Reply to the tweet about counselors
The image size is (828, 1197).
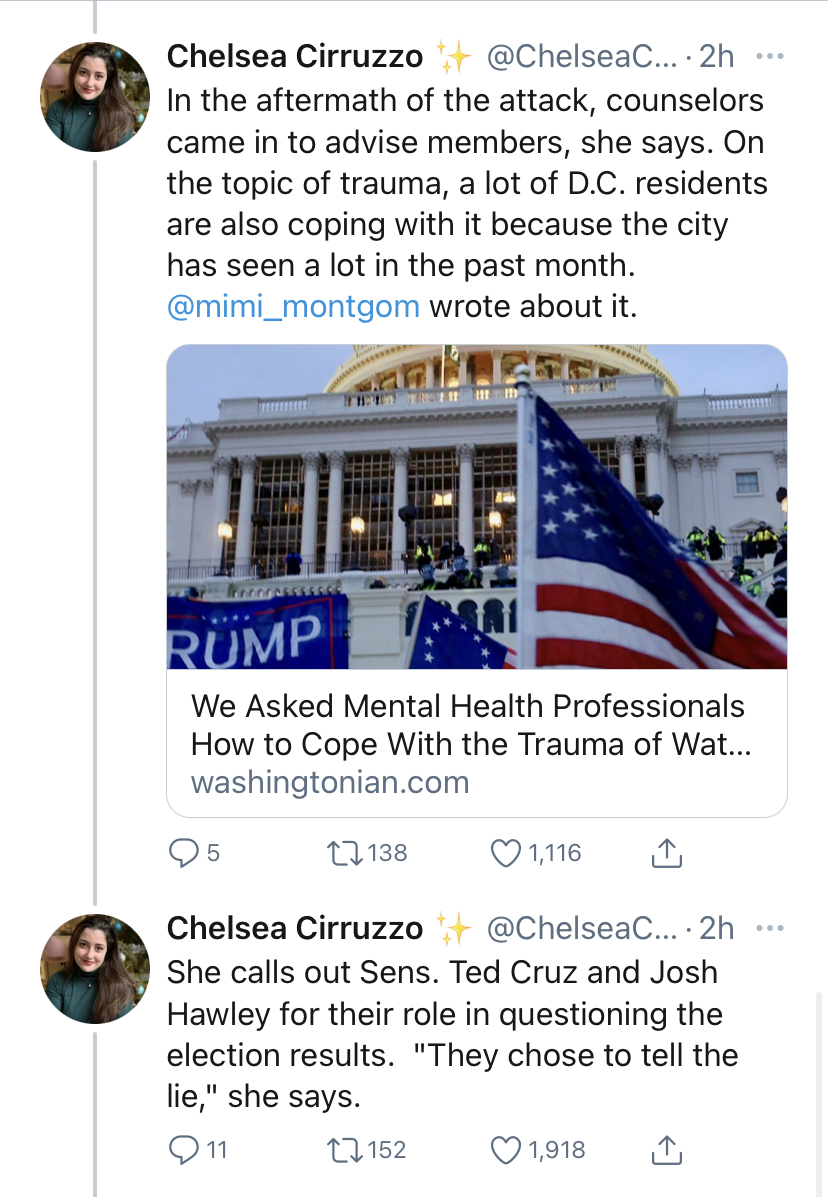click(183, 853)
